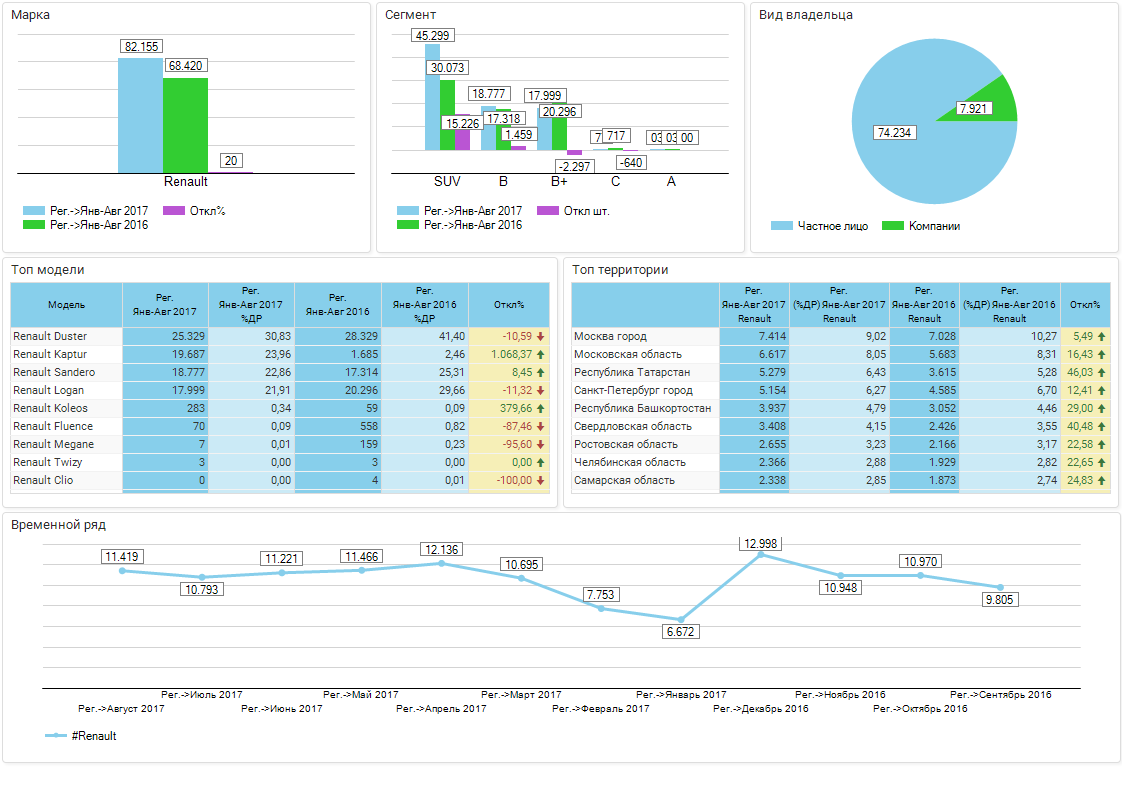
Task: Click Временной ряд panel title
Action: click(59, 525)
